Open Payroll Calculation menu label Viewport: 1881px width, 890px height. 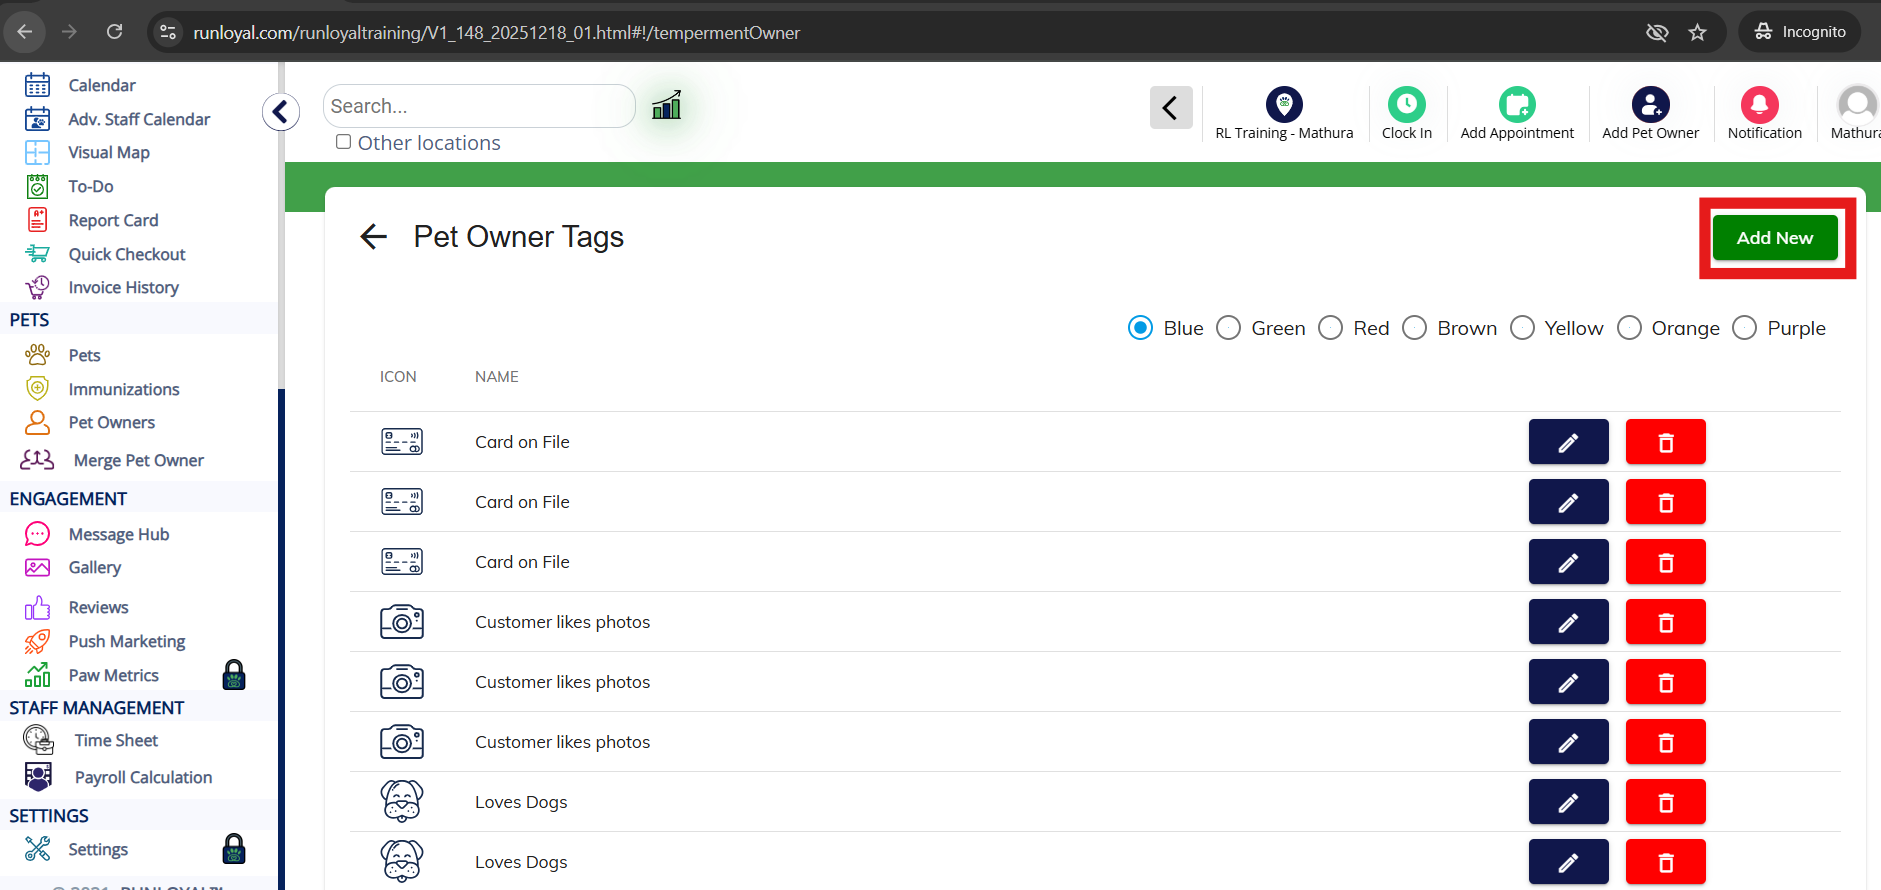pyautogui.click(x=143, y=777)
